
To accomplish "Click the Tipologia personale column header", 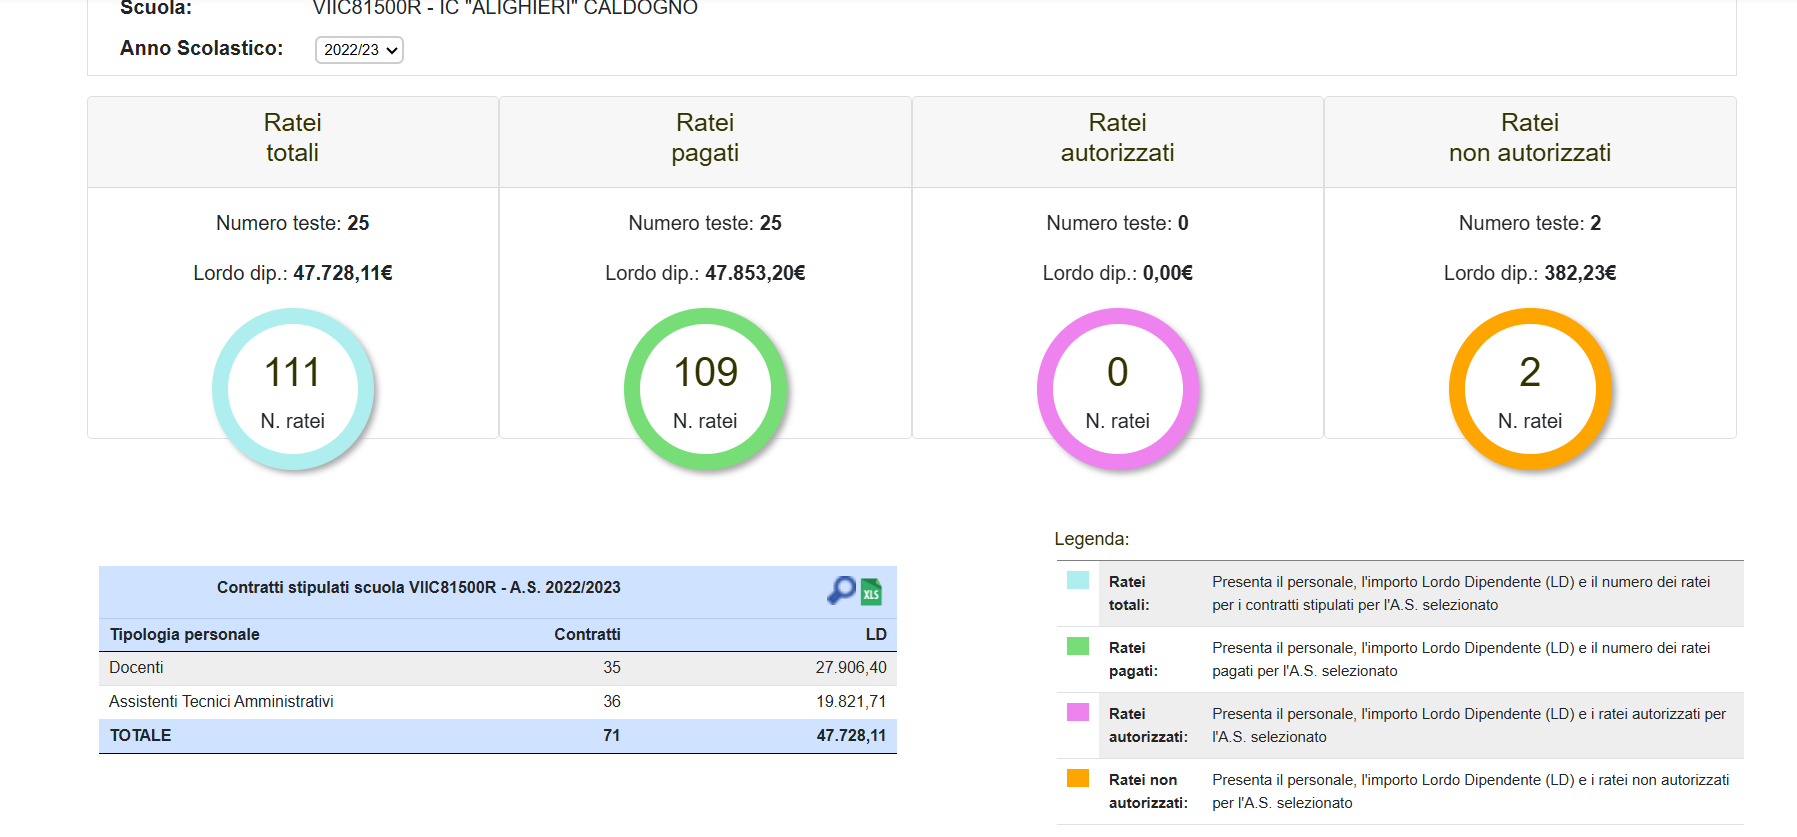I will 184,635.
